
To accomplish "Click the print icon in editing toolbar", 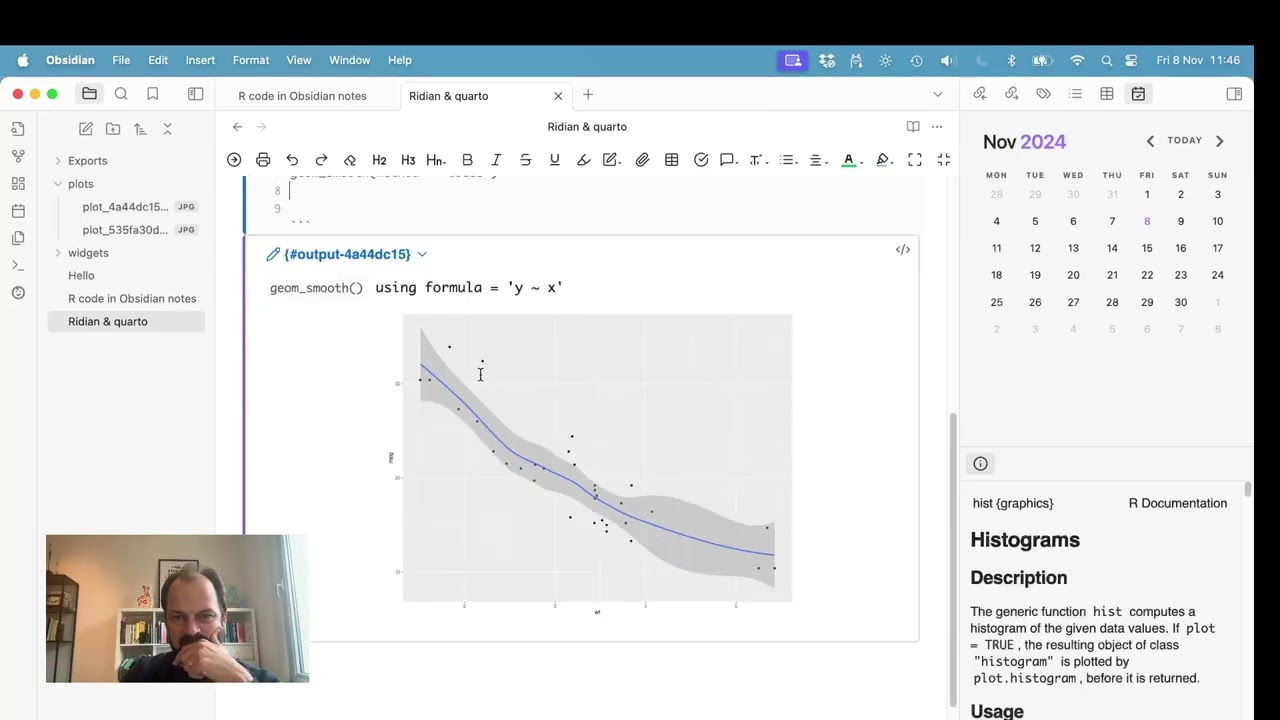I will [263, 160].
